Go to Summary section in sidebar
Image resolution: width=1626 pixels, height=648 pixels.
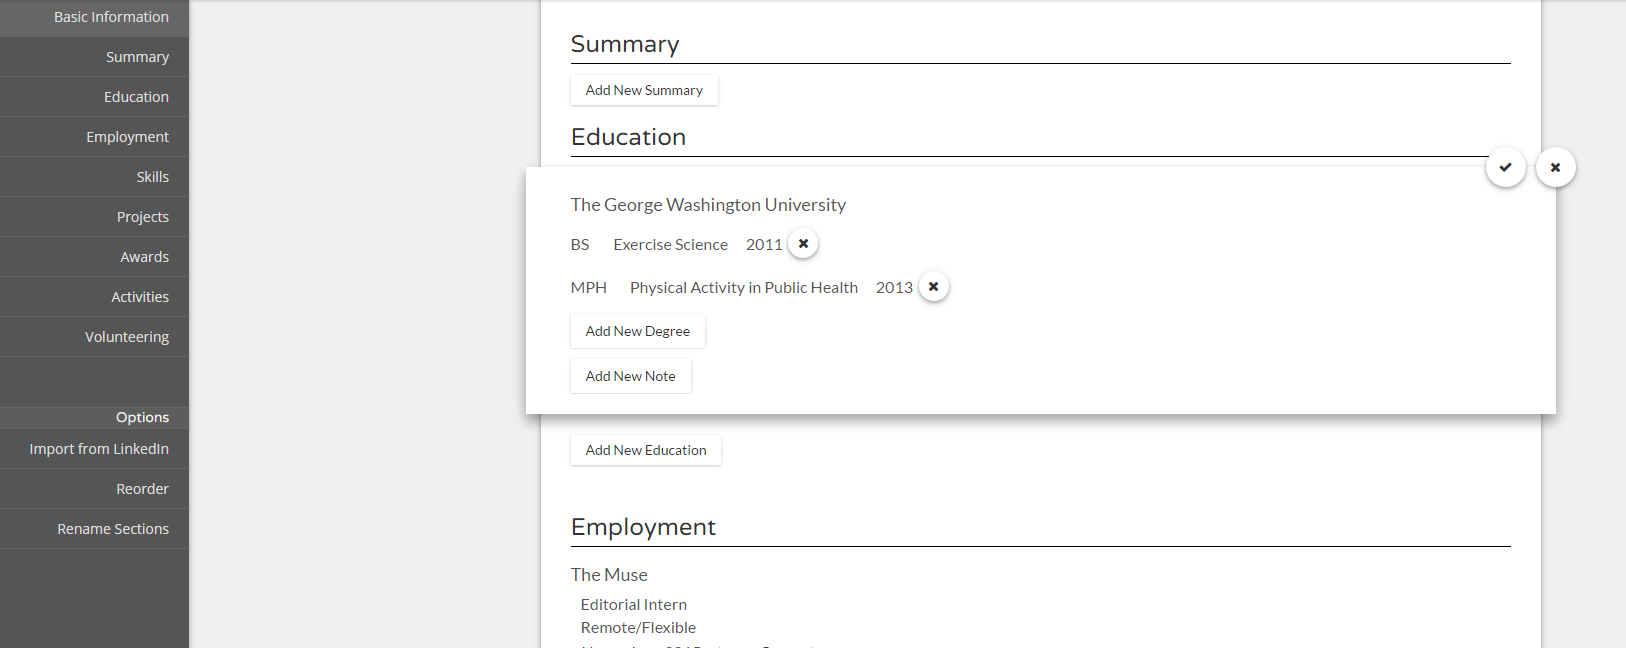point(94,57)
